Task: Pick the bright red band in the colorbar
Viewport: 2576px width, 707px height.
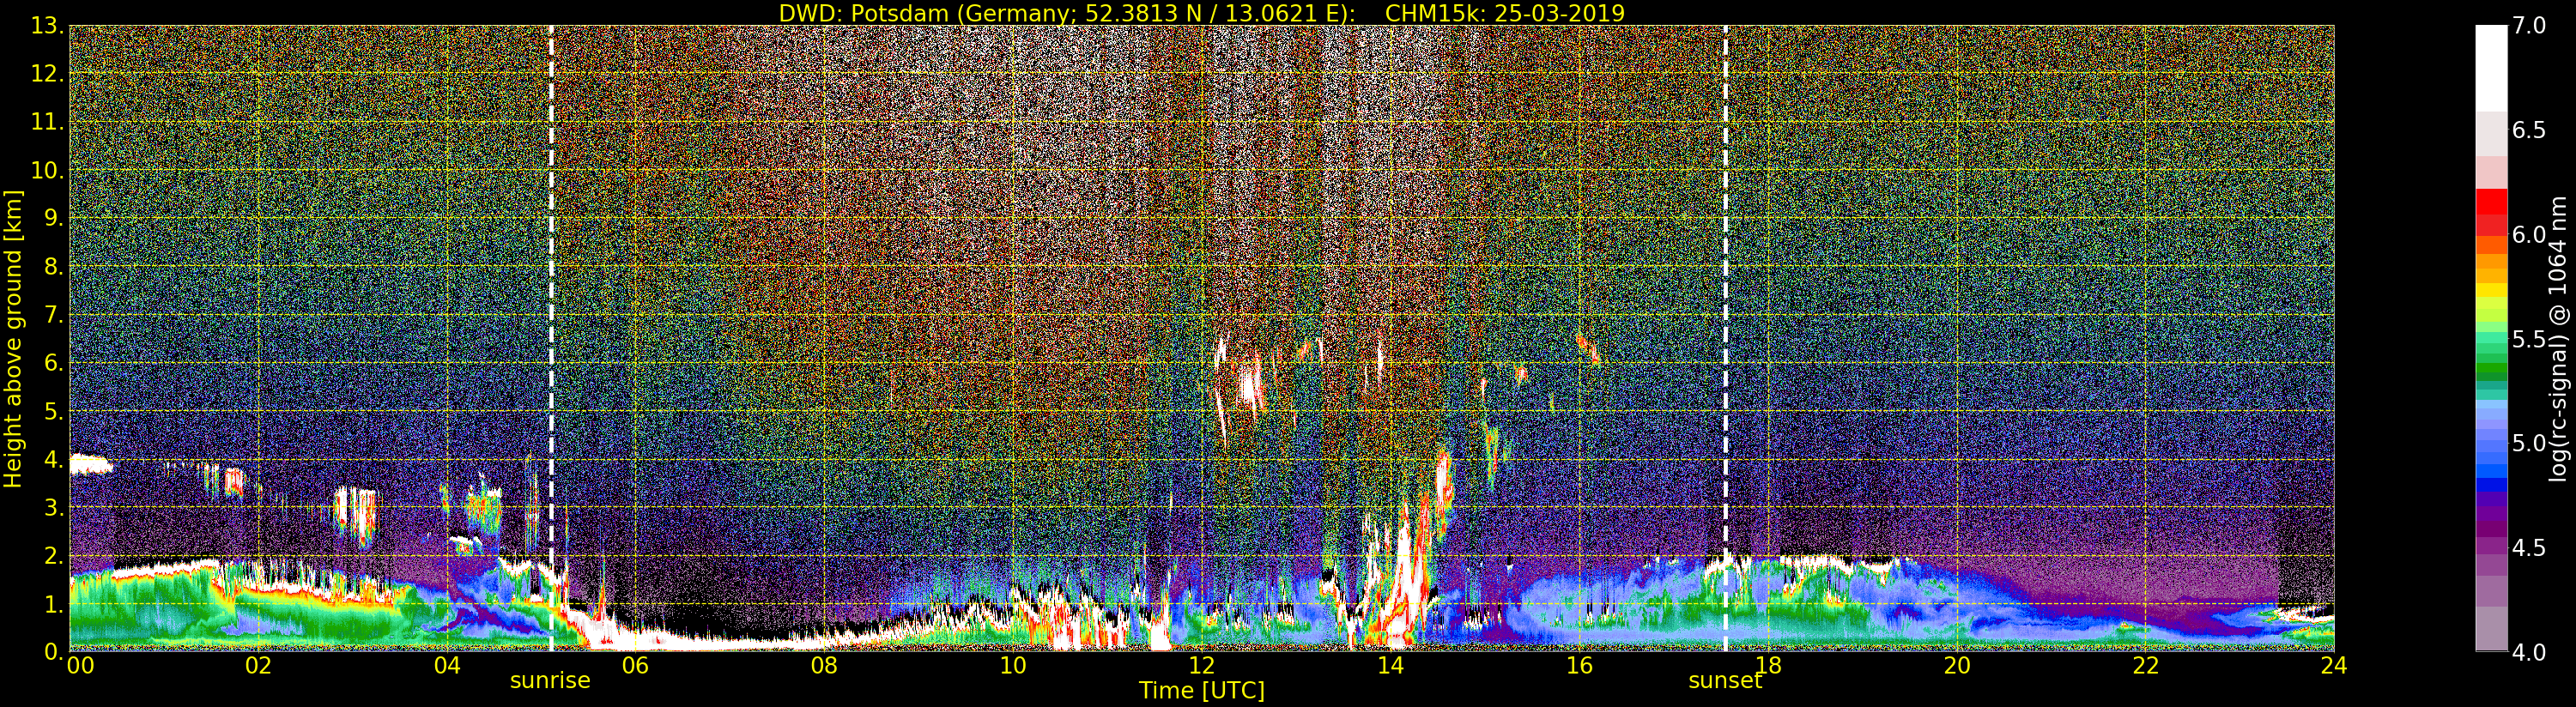Action: tap(2491, 203)
